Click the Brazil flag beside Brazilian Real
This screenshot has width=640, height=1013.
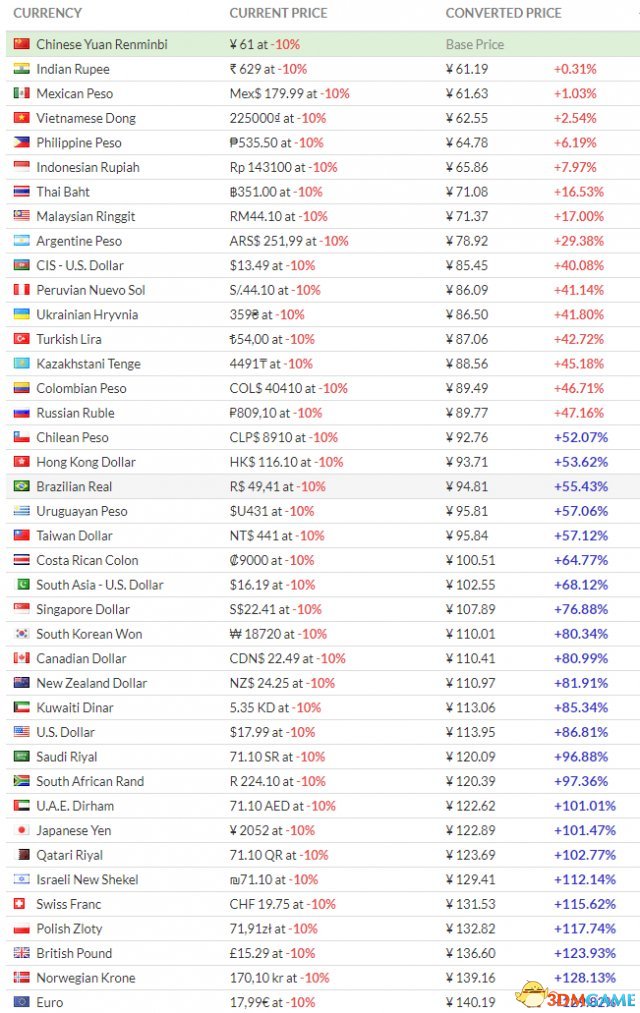click(x=21, y=486)
